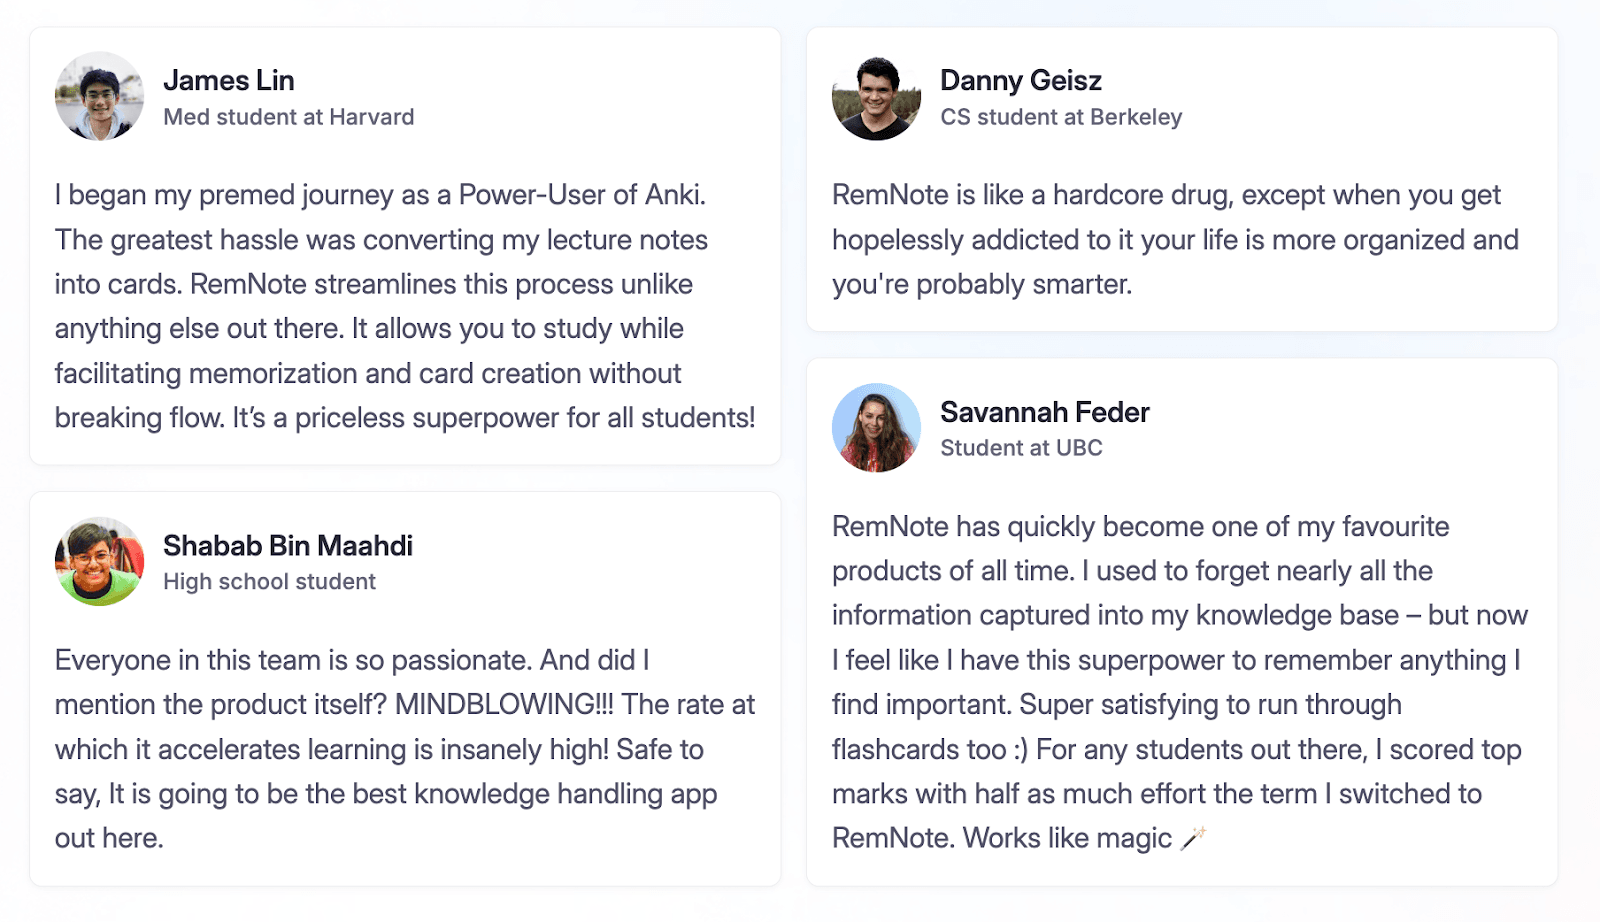The width and height of the screenshot is (1600, 922).
Task: Click Savannah Feder's profile photo
Action: click(876, 428)
